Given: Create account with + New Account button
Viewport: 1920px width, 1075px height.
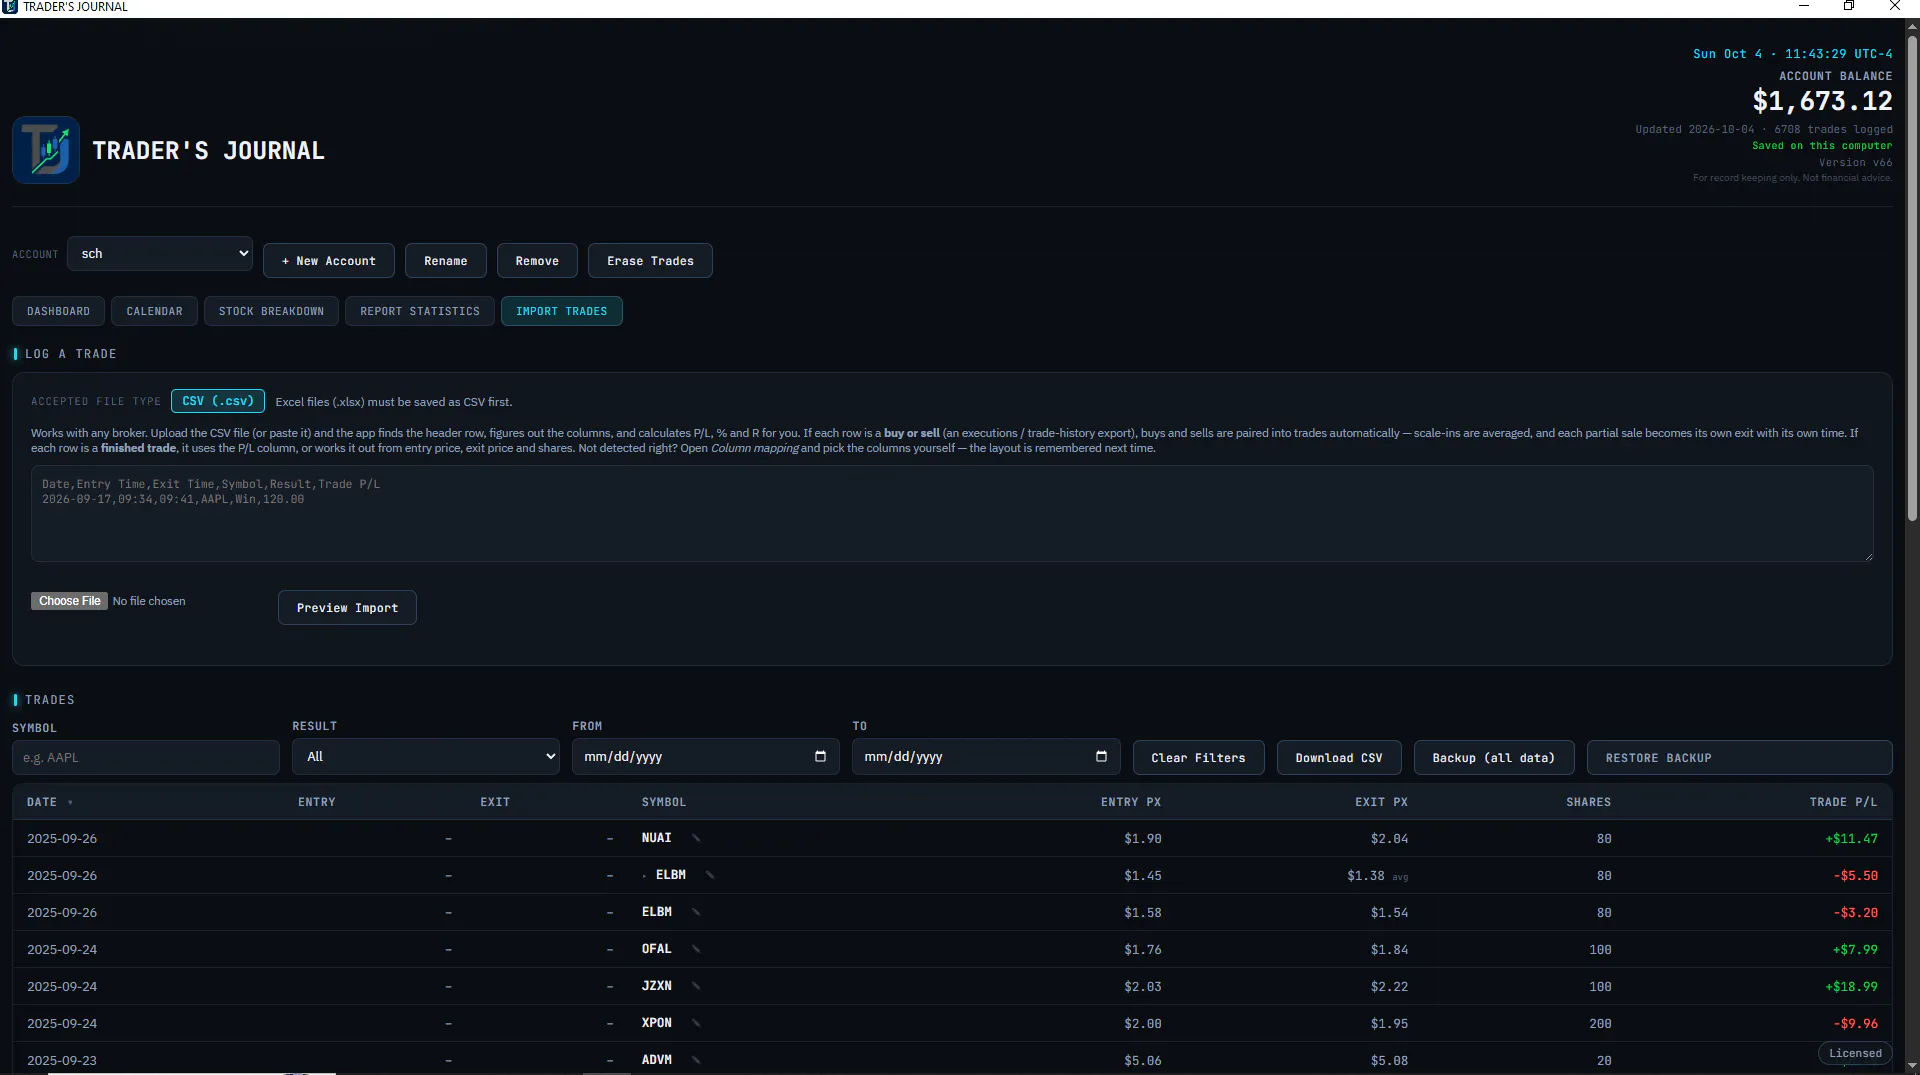Looking at the screenshot, I should [329, 261].
